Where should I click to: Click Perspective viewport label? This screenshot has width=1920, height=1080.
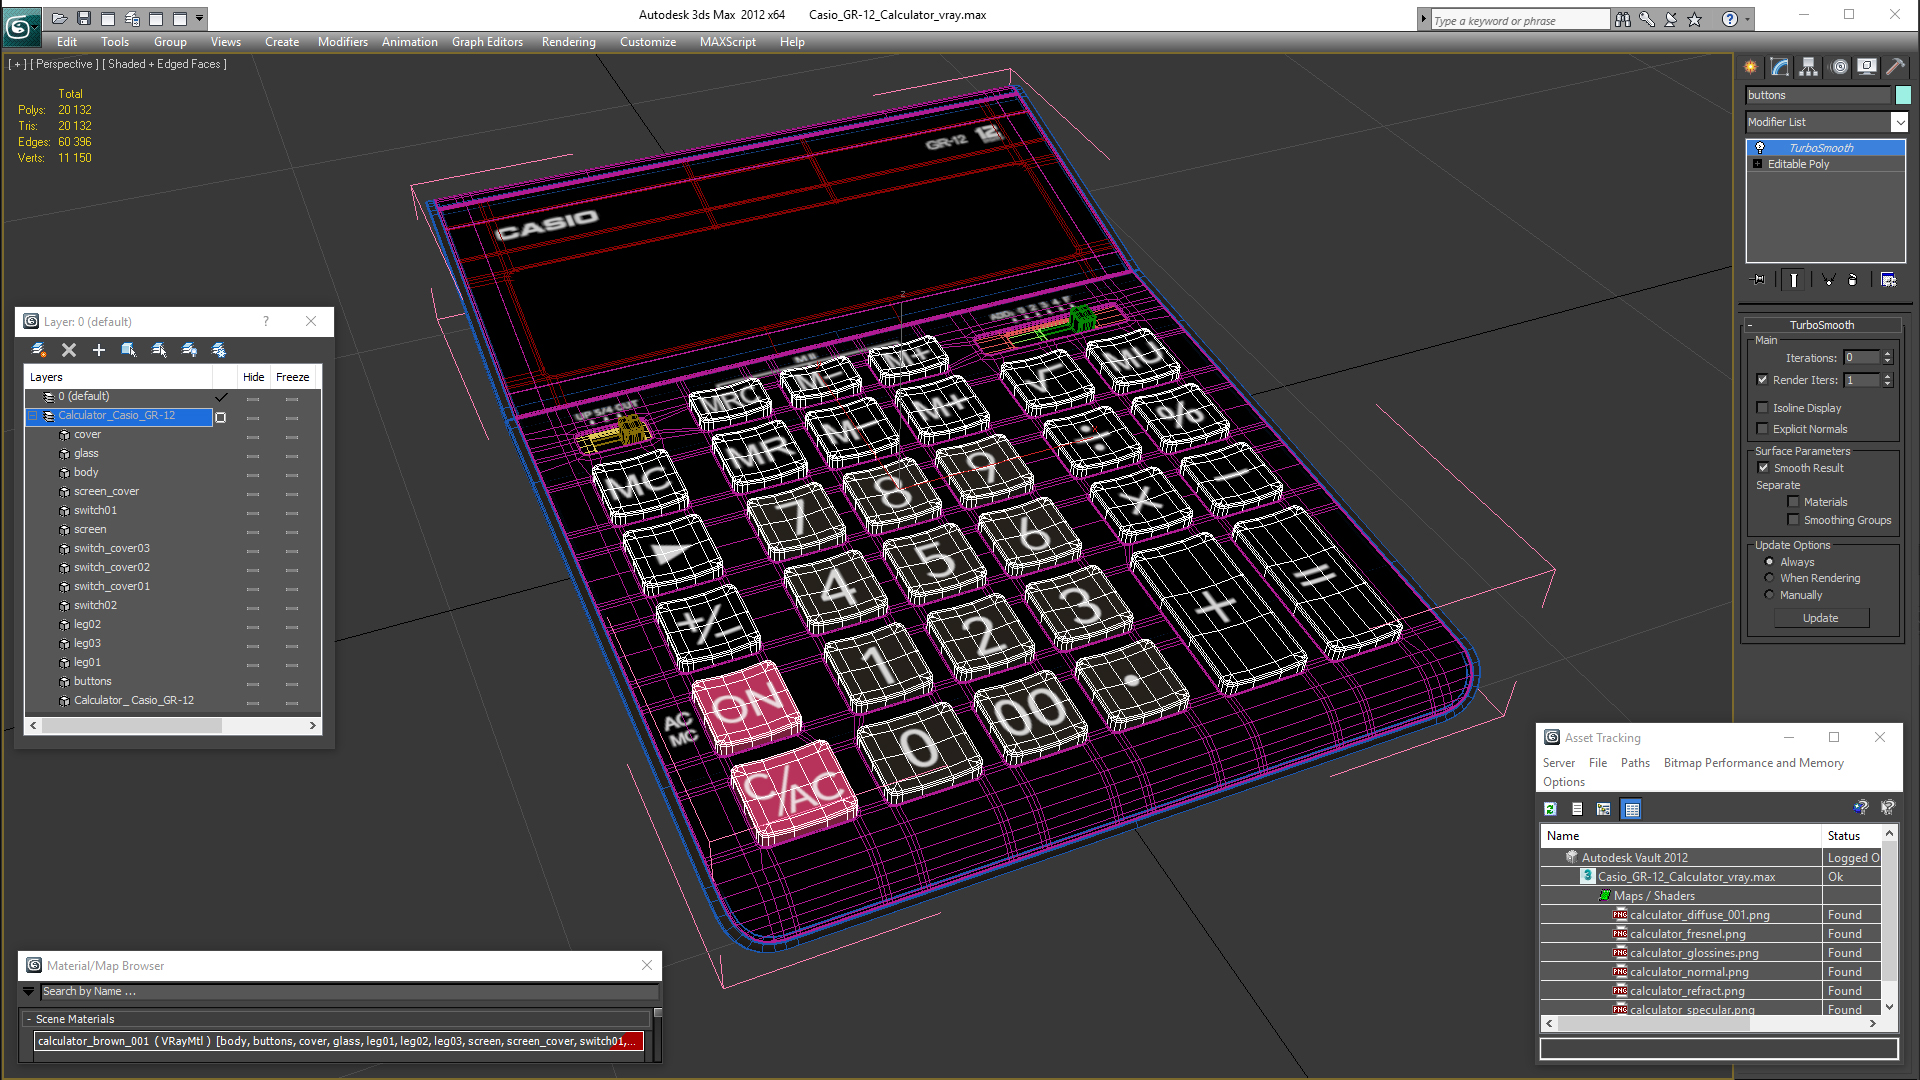[64, 64]
